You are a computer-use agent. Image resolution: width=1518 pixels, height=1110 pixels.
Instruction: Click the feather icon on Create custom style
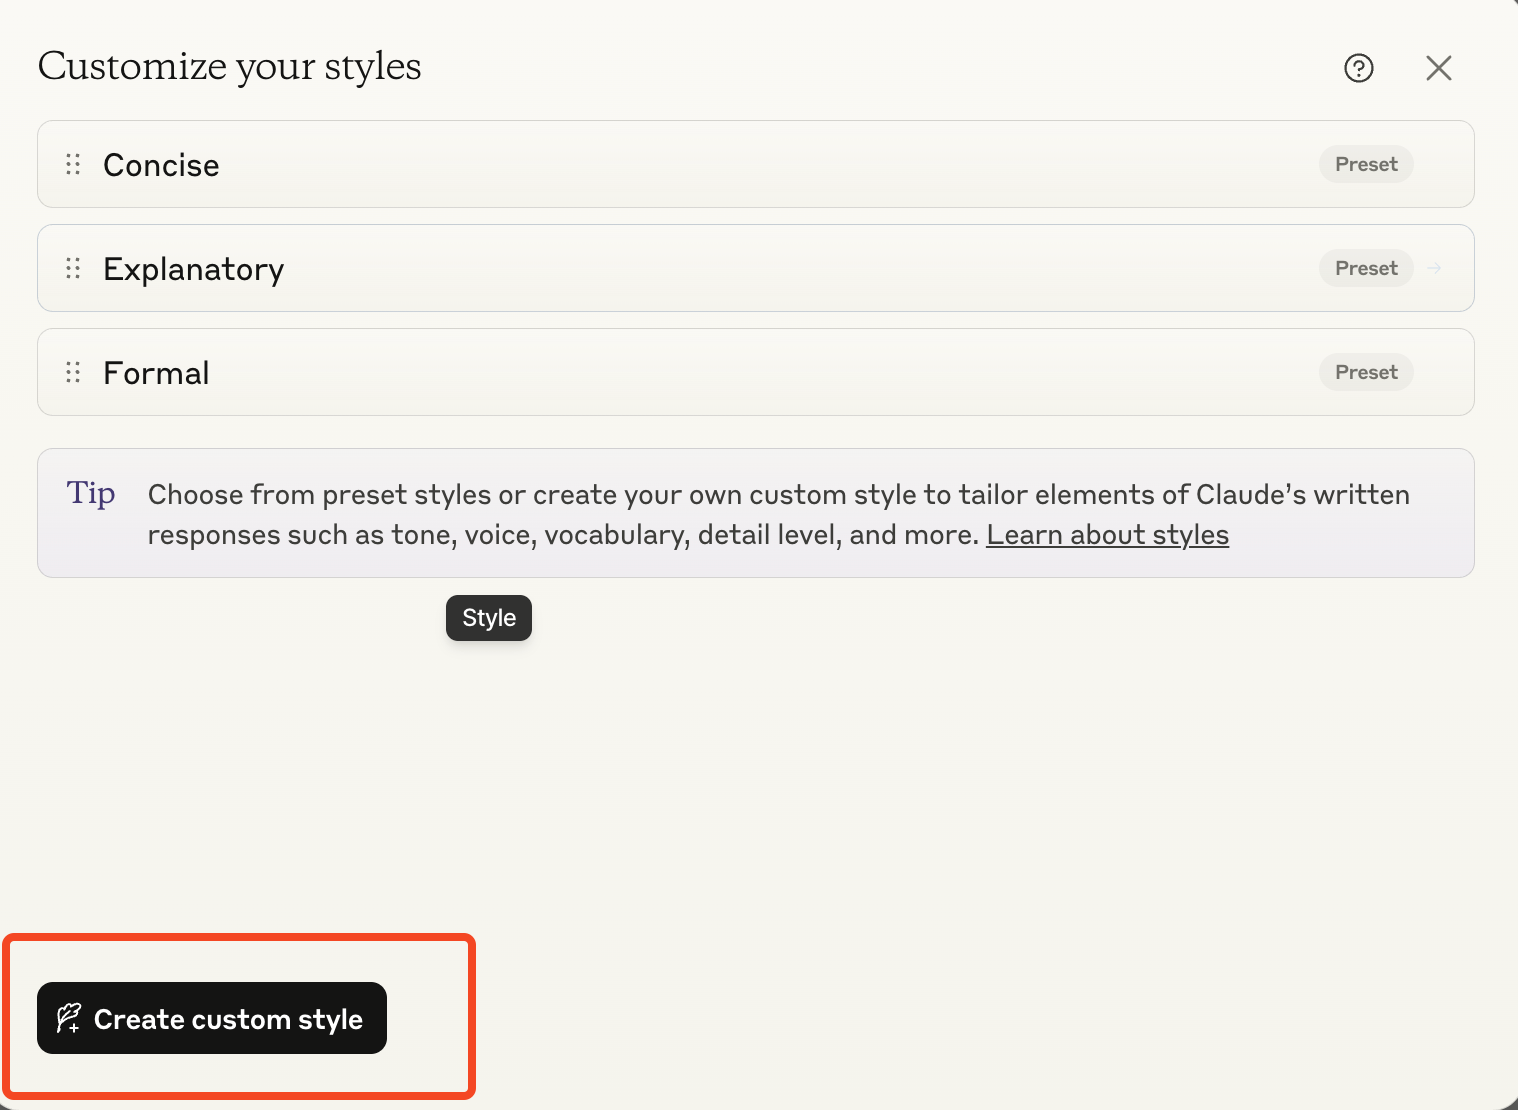(69, 1018)
